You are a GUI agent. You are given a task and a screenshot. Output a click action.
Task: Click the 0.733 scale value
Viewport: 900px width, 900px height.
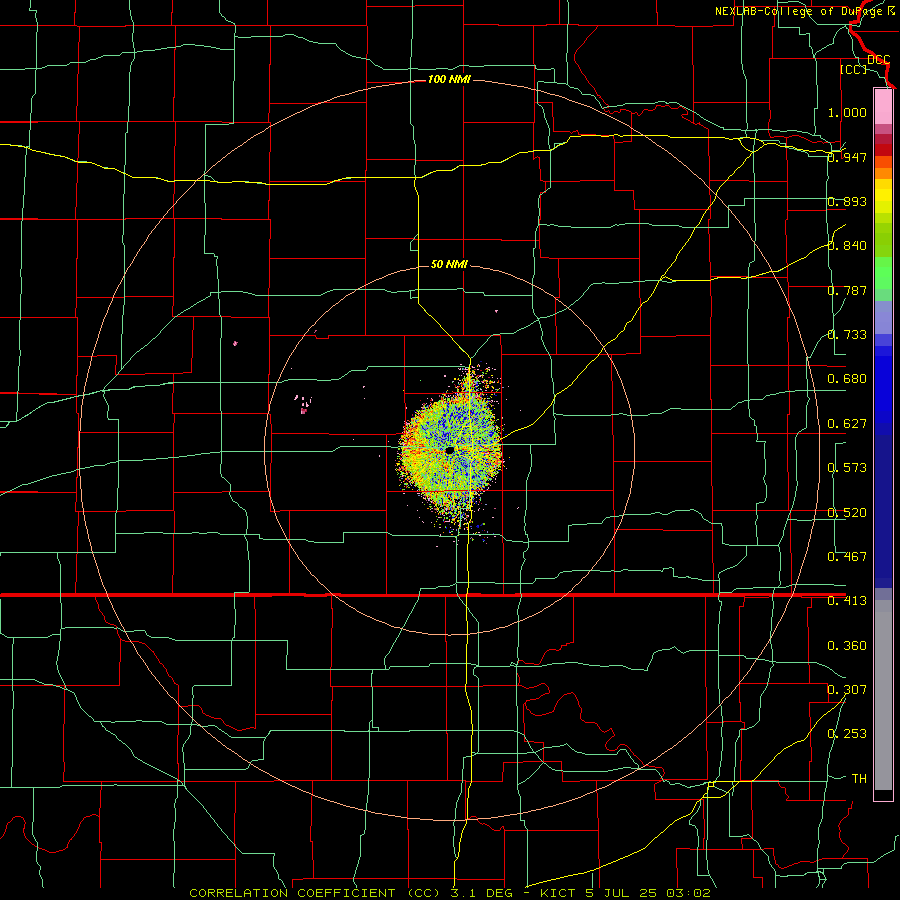847,335
